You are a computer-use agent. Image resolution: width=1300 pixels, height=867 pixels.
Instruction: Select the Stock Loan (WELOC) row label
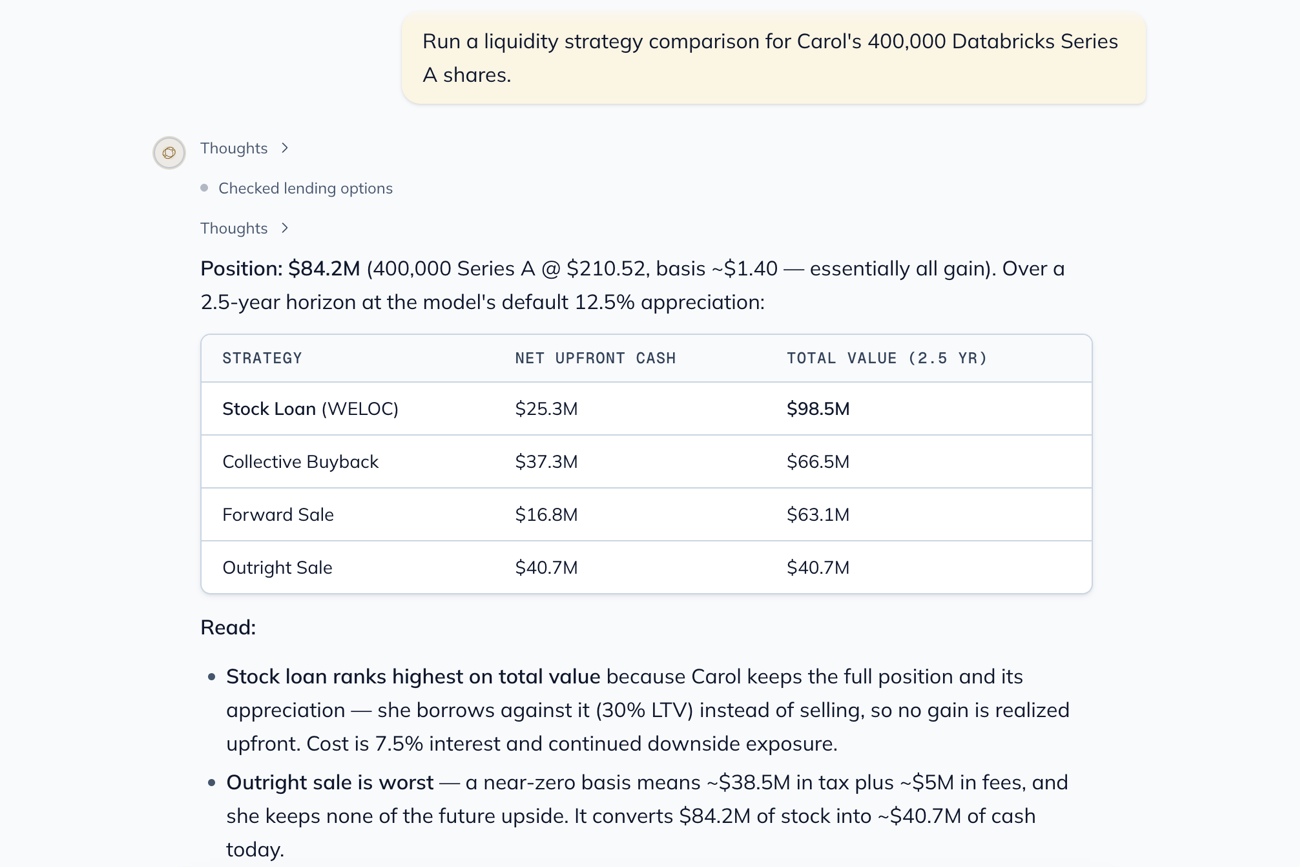310,408
